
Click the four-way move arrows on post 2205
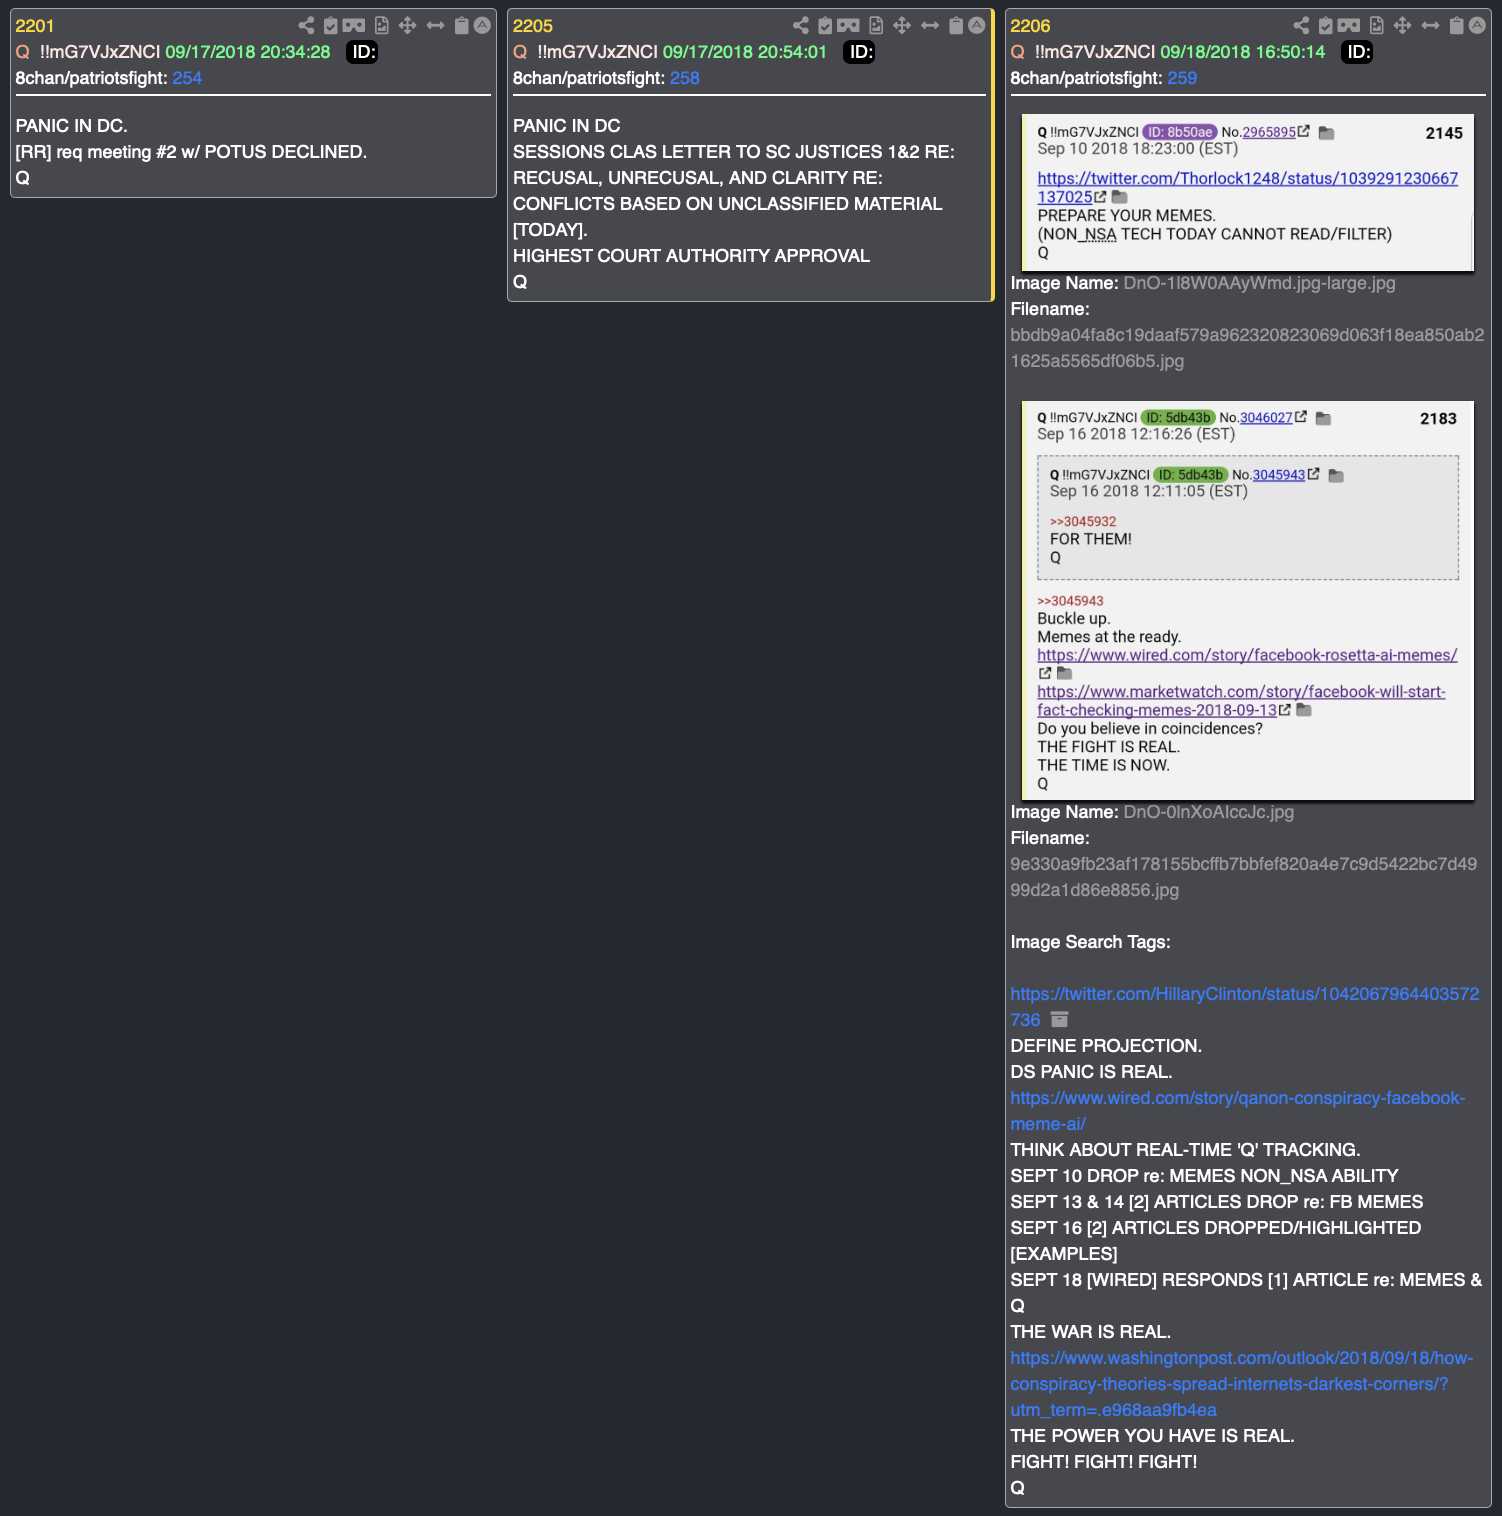[902, 25]
